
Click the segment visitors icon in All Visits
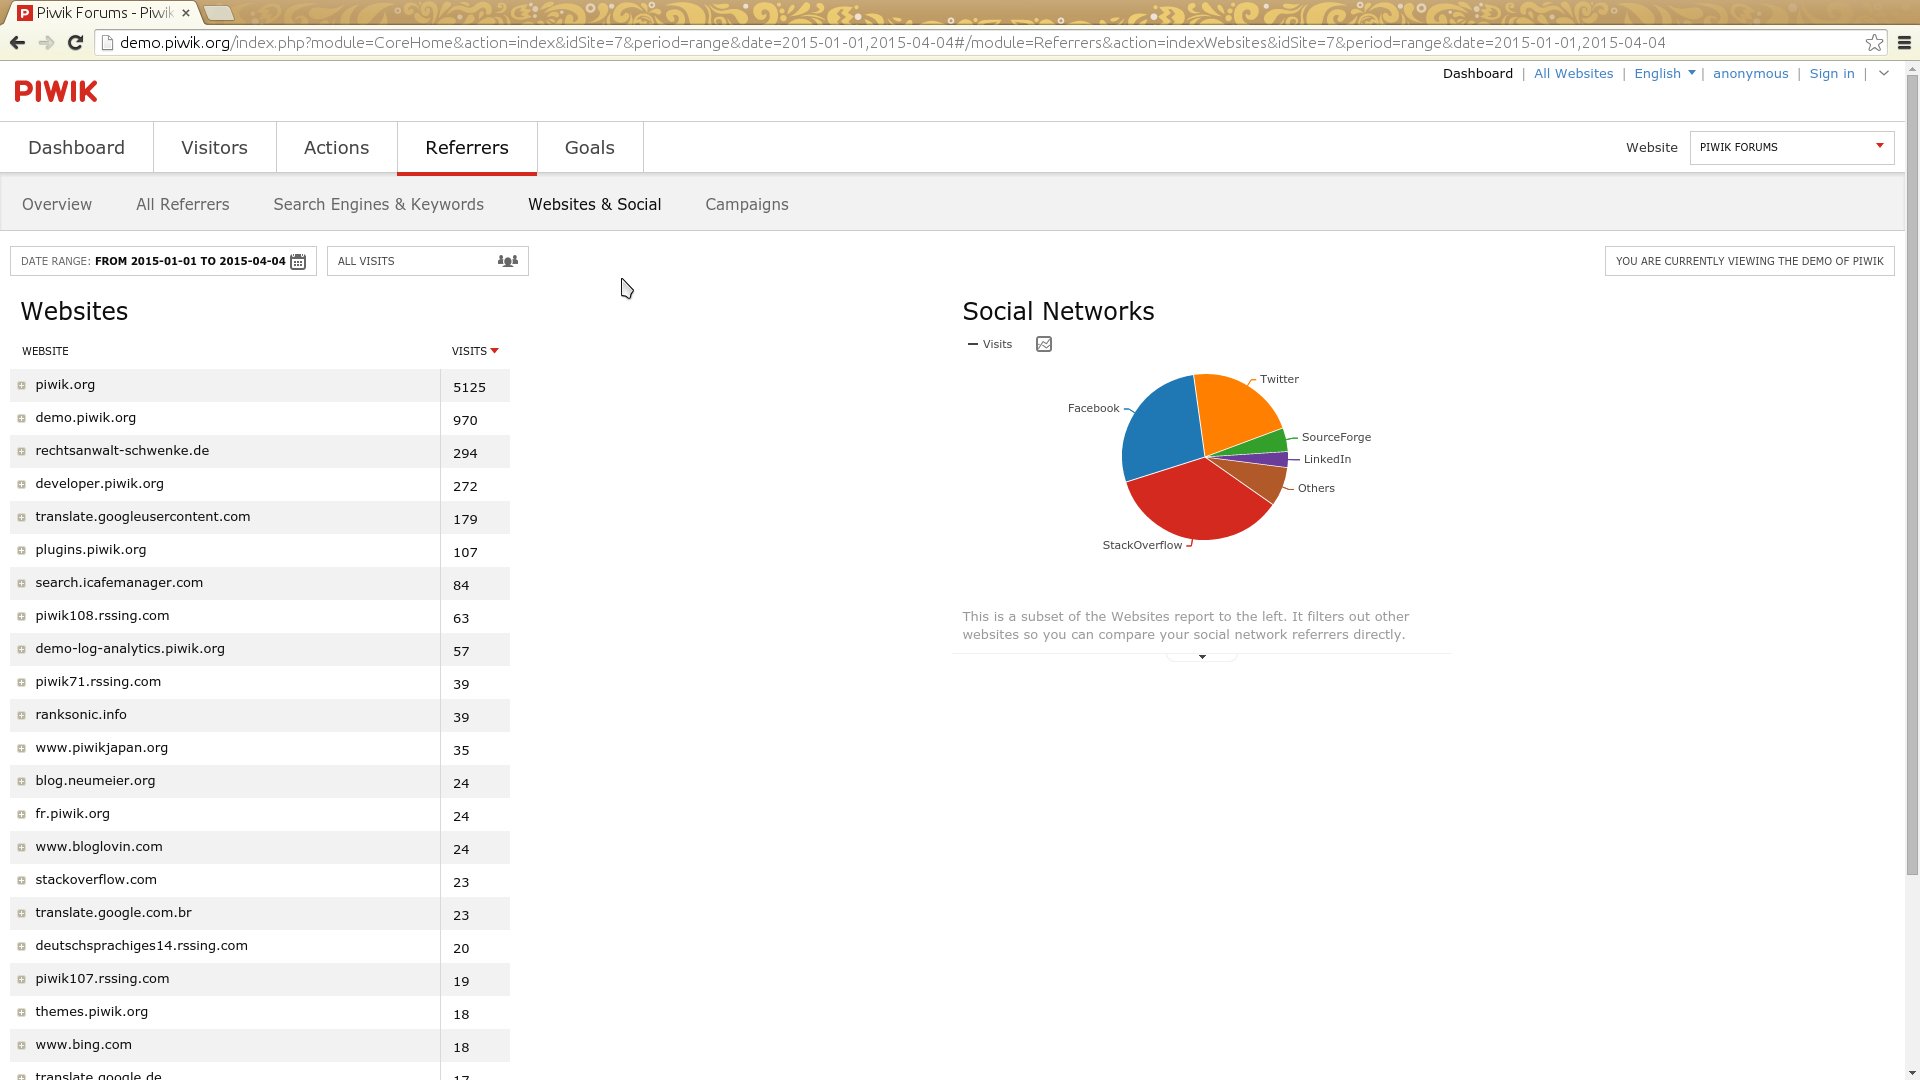click(x=508, y=261)
